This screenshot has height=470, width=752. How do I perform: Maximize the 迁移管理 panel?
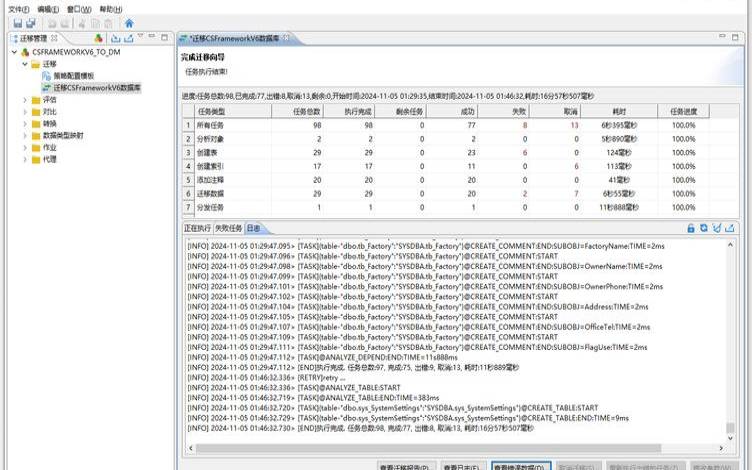pyautogui.click(x=164, y=36)
